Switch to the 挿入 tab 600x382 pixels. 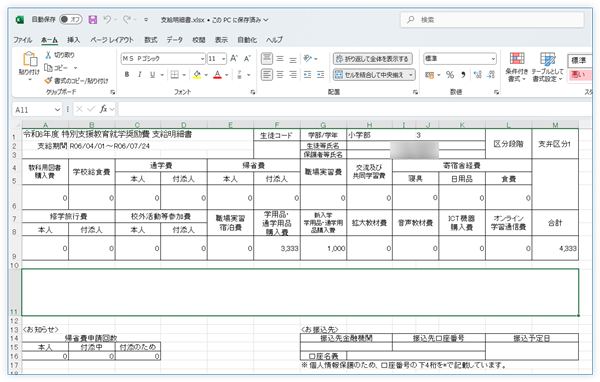point(73,40)
